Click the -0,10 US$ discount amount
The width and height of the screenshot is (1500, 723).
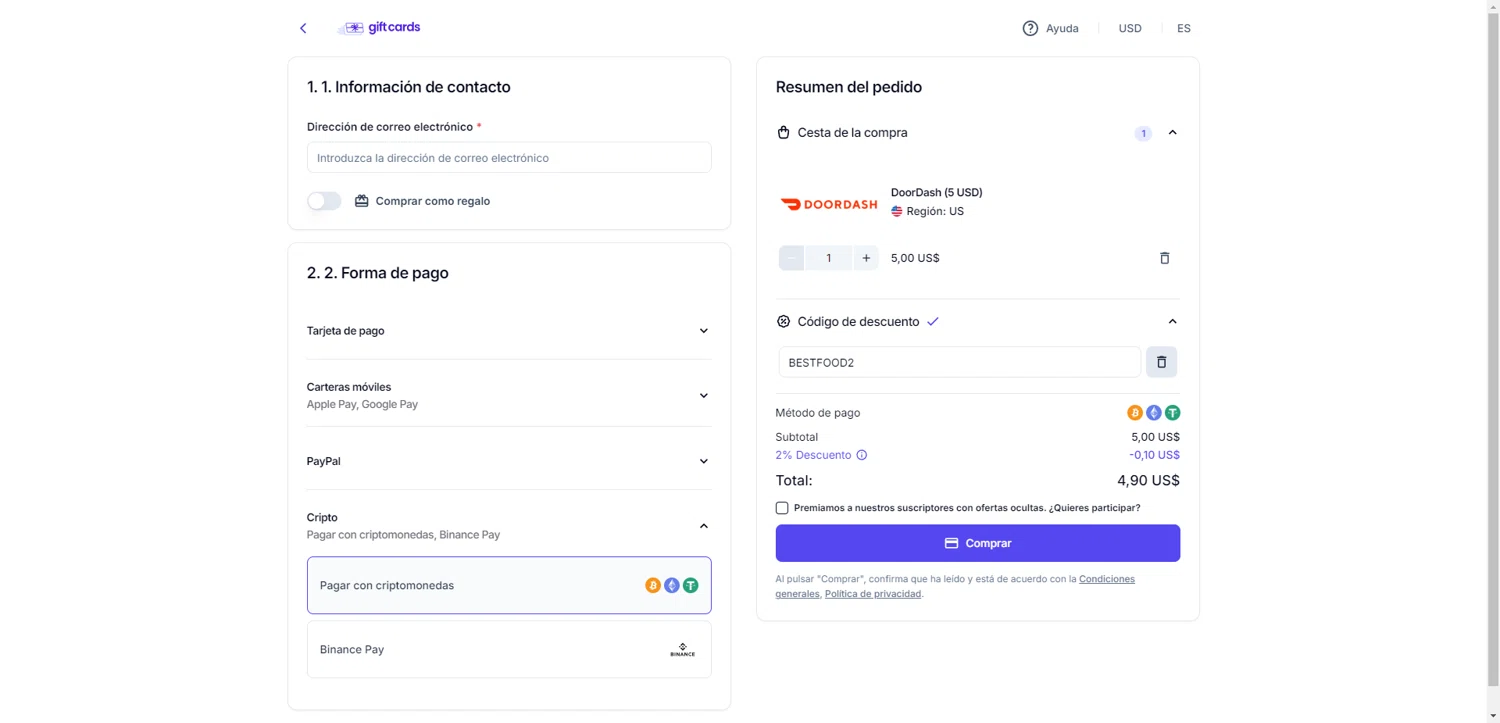[x=1154, y=455]
